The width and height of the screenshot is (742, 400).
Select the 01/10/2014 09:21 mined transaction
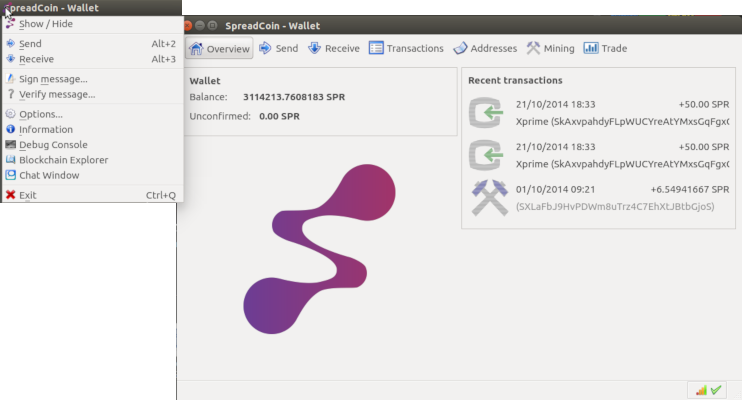599,198
